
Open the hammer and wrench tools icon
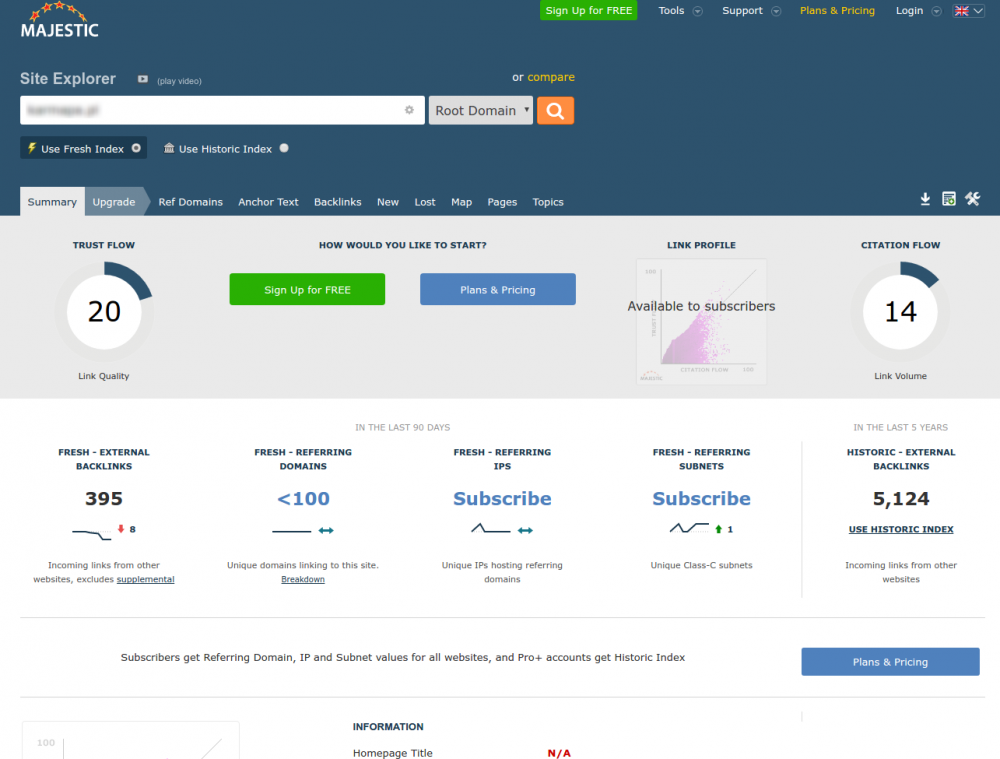click(972, 200)
